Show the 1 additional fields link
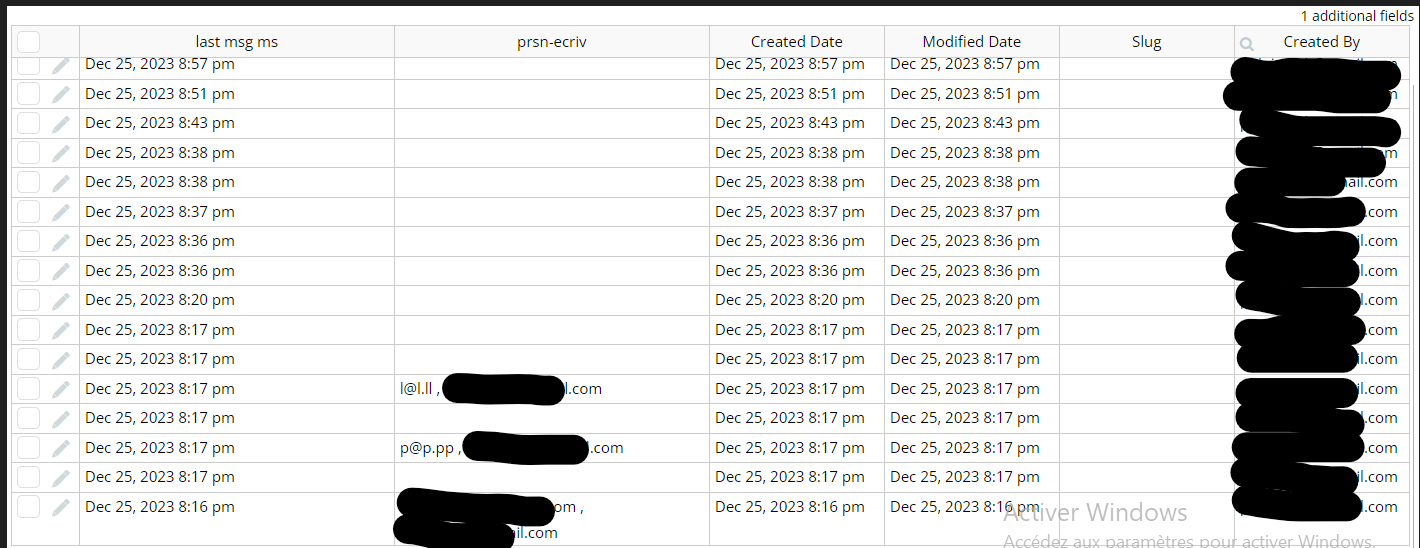This screenshot has width=1420, height=548. tap(1357, 16)
